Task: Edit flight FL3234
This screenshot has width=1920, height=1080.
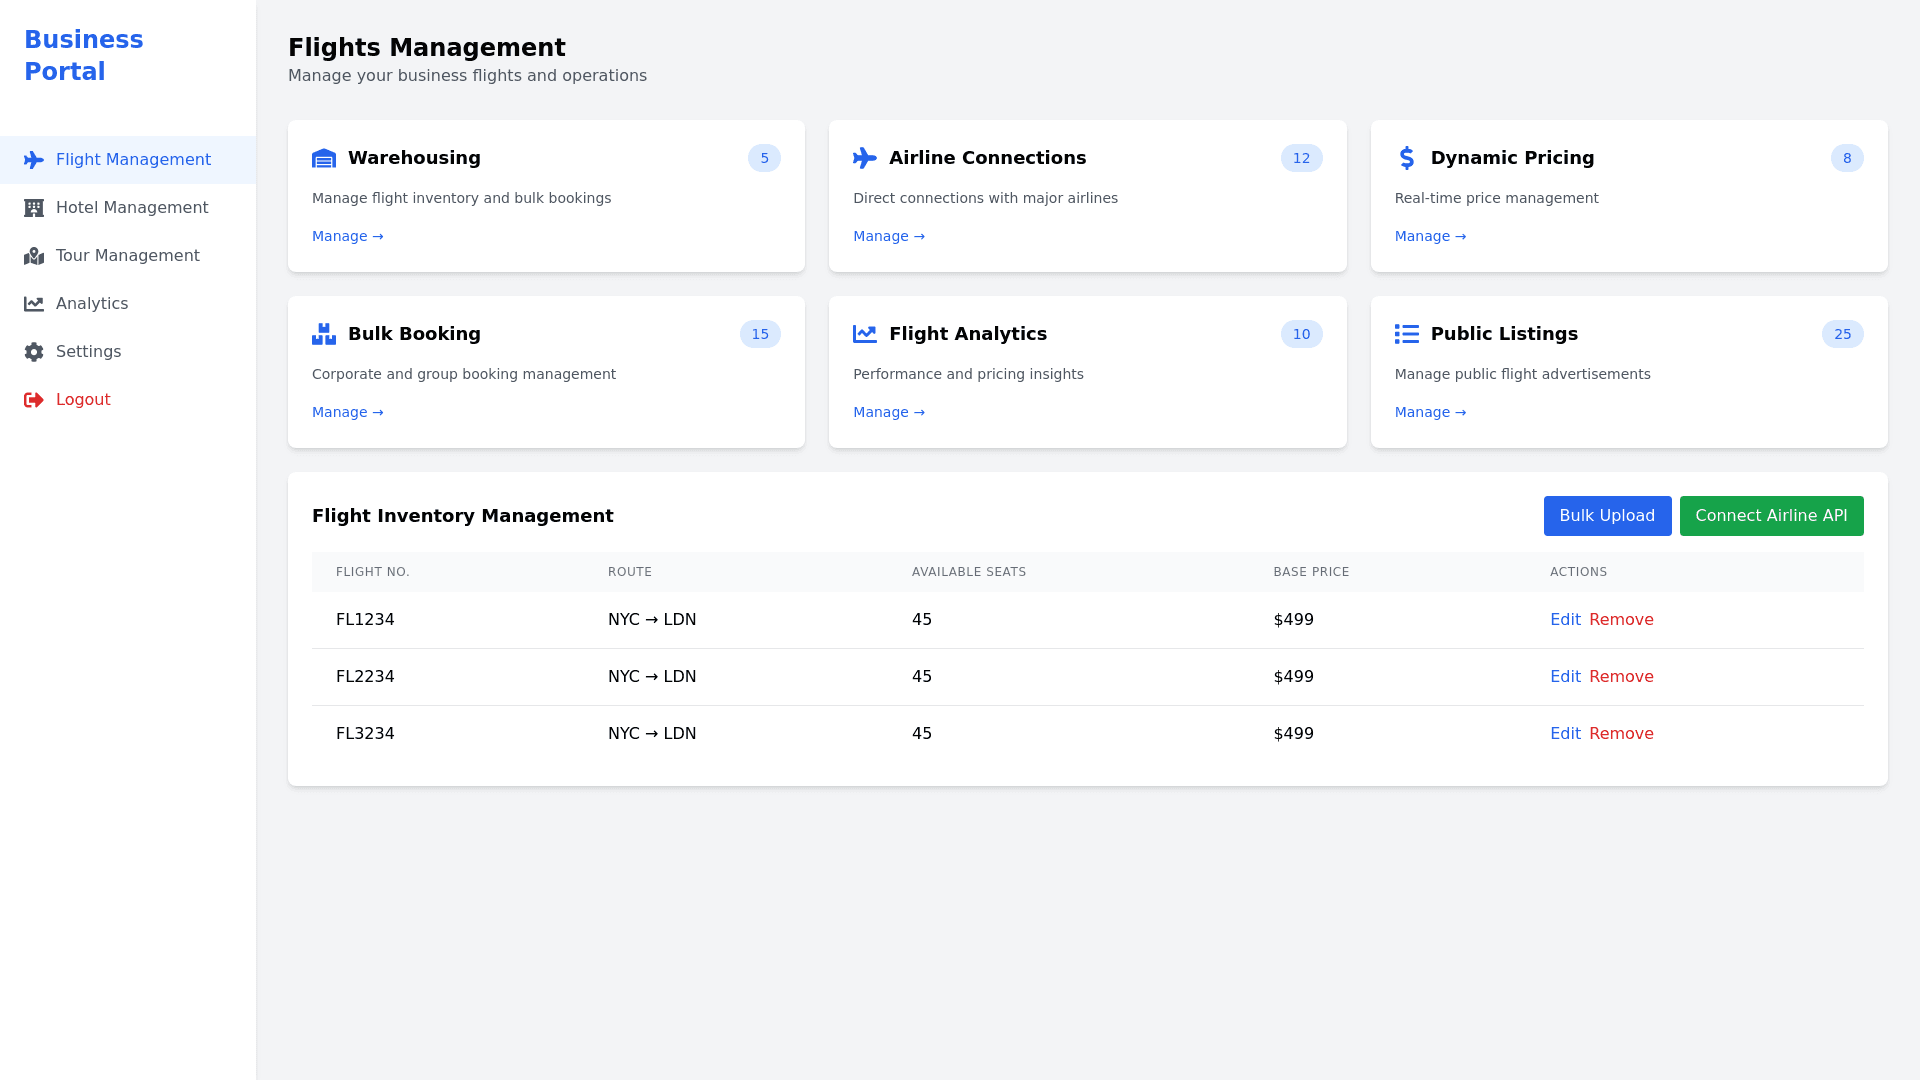Action: [1565, 734]
